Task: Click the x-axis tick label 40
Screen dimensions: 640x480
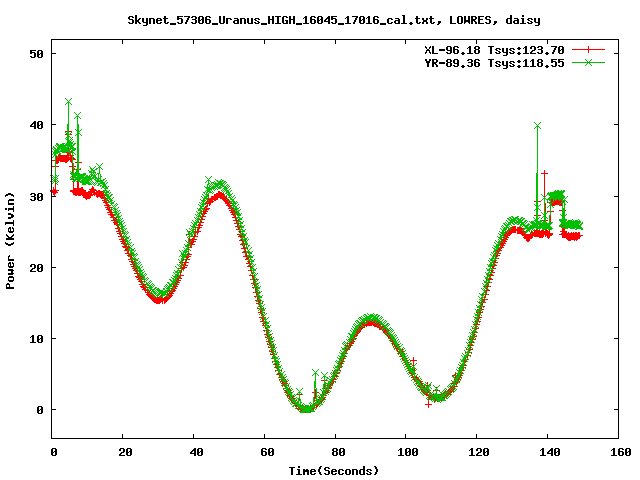Action: click(x=196, y=452)
